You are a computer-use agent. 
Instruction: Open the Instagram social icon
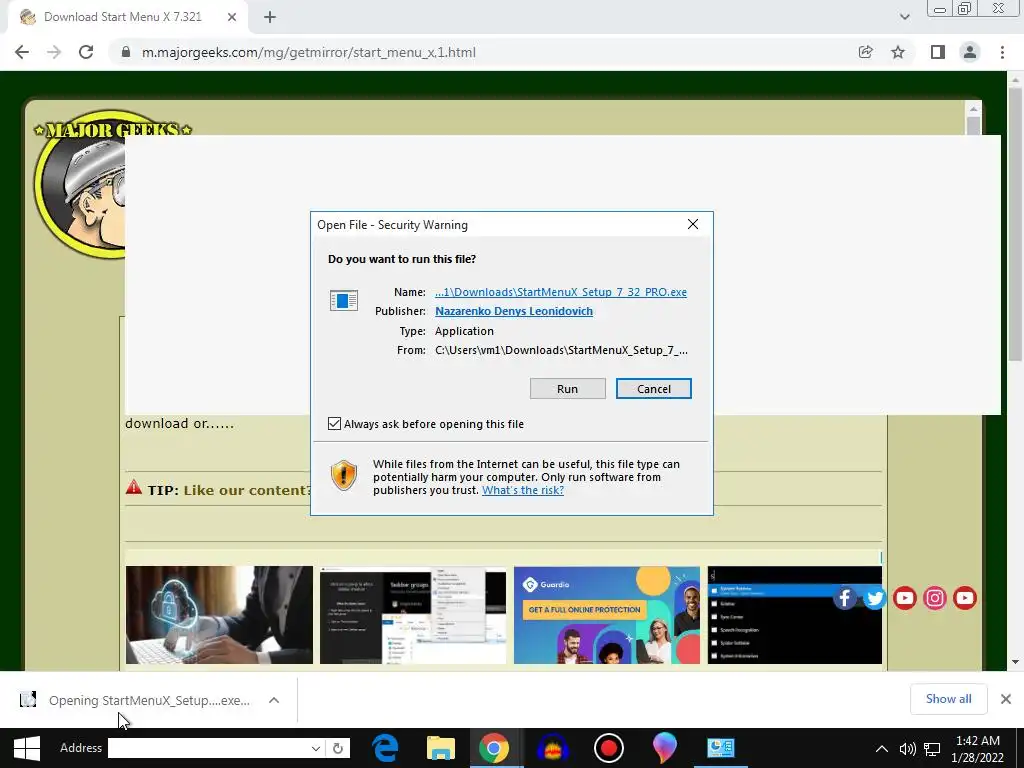coord(935,598)
